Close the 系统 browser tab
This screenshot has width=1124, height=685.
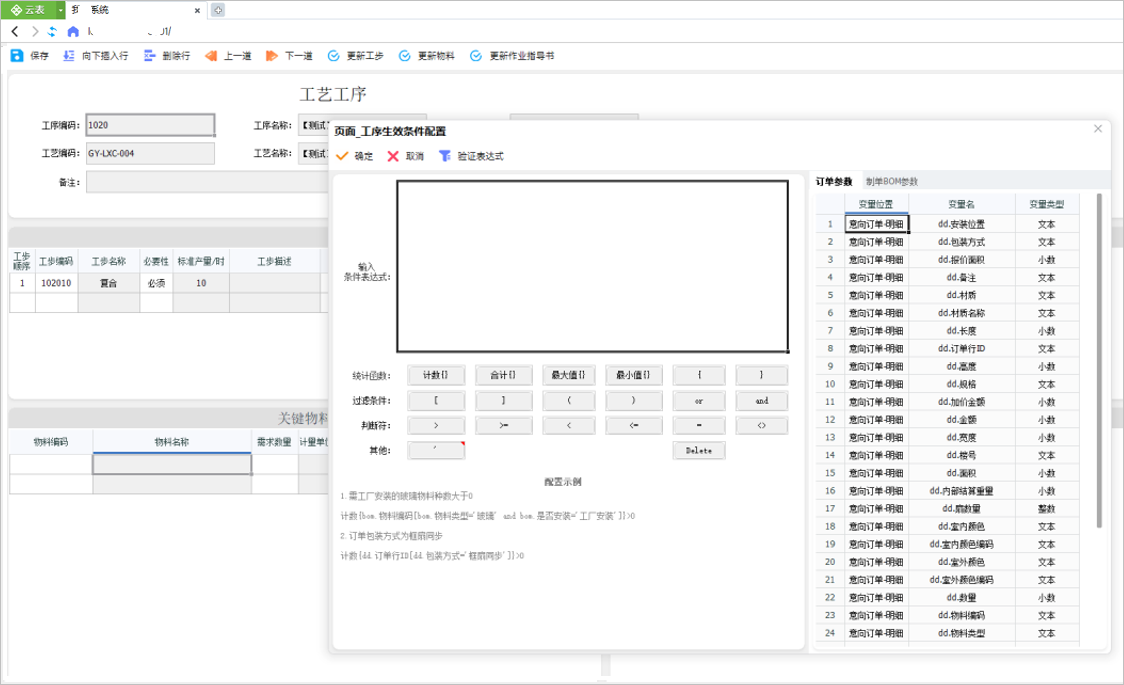pos(197,10)
